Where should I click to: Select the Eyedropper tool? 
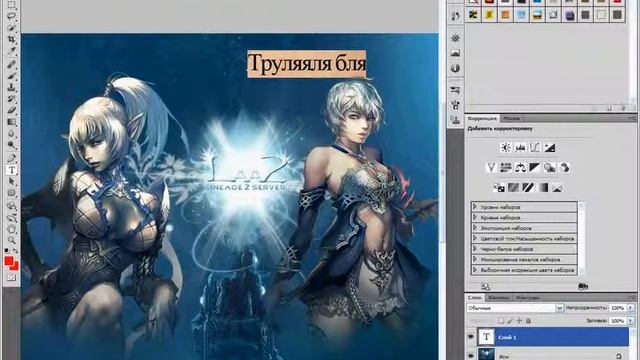tap(11, 51)
